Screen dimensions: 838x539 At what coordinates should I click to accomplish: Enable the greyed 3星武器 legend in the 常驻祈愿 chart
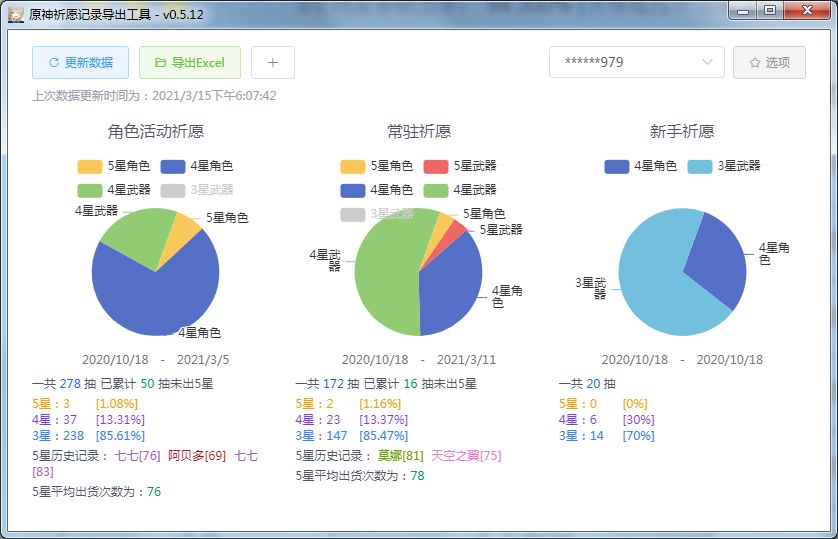376,214
